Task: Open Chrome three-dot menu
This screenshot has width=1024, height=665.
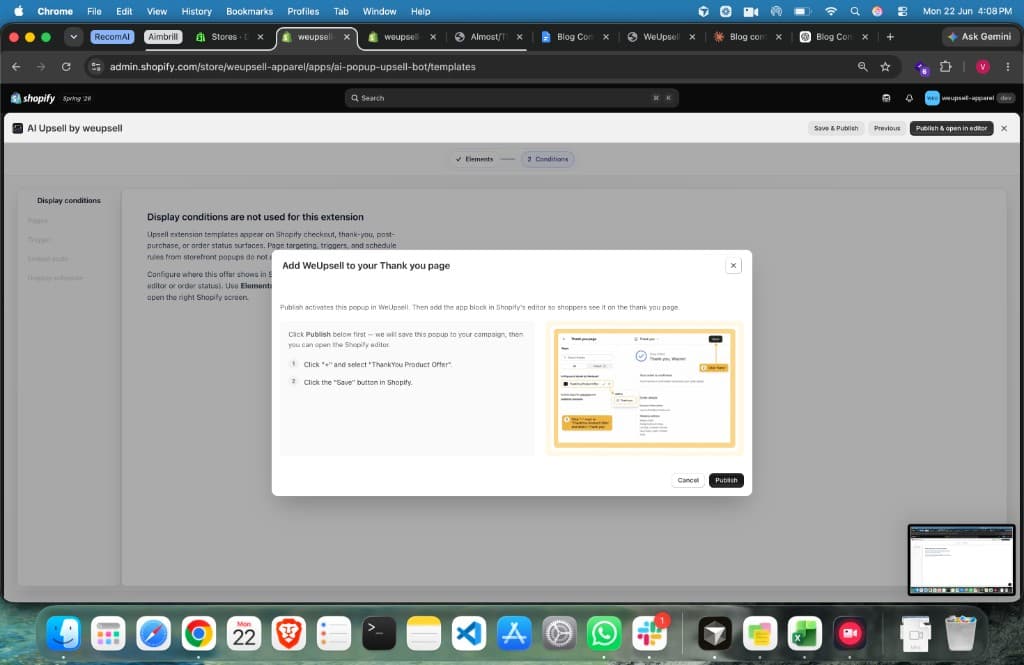Action: pyautogui.click(x=1008, y=67)
